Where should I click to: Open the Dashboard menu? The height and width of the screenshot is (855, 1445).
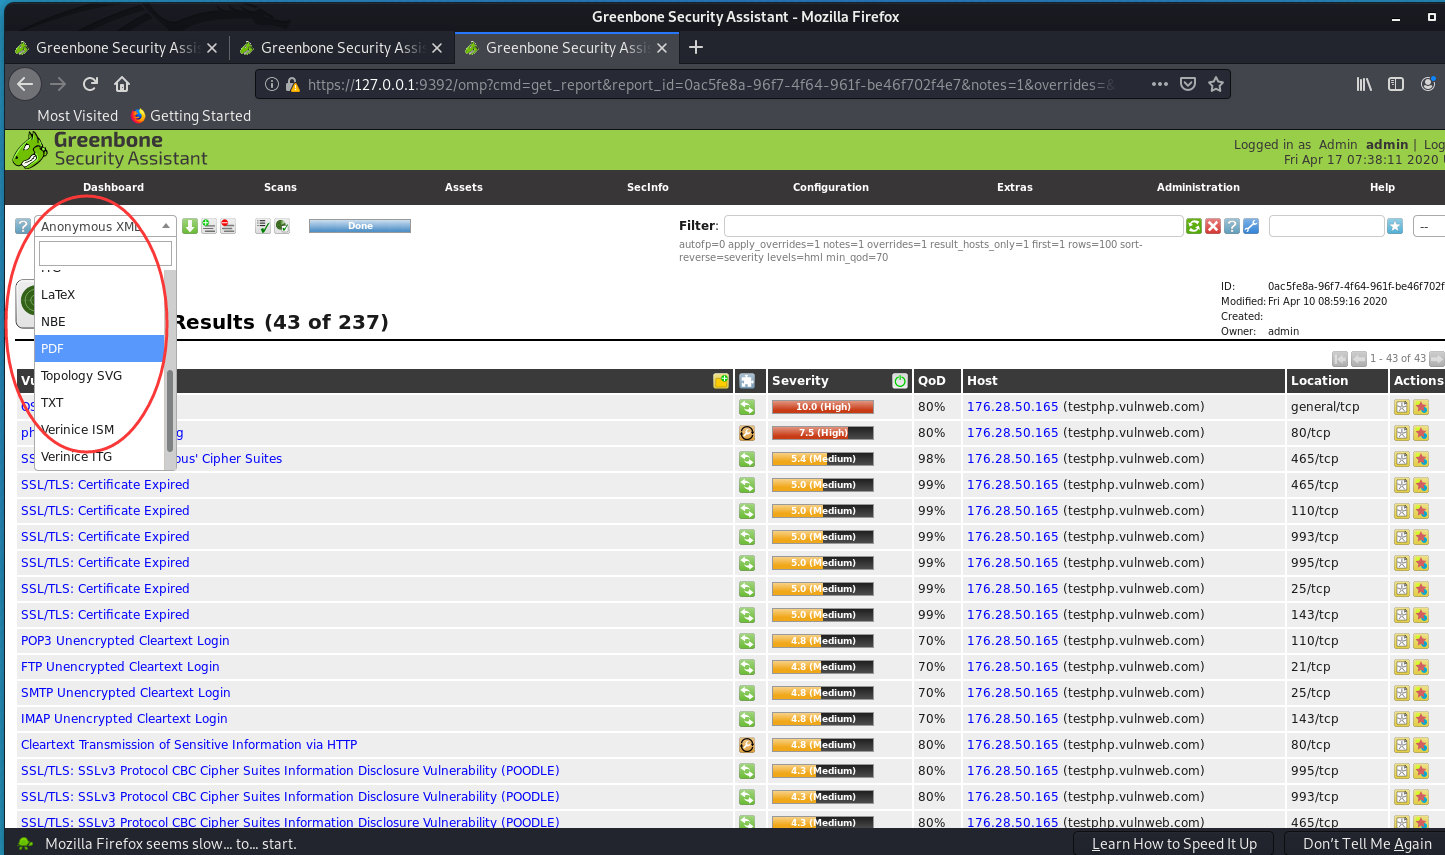(113, 187)
